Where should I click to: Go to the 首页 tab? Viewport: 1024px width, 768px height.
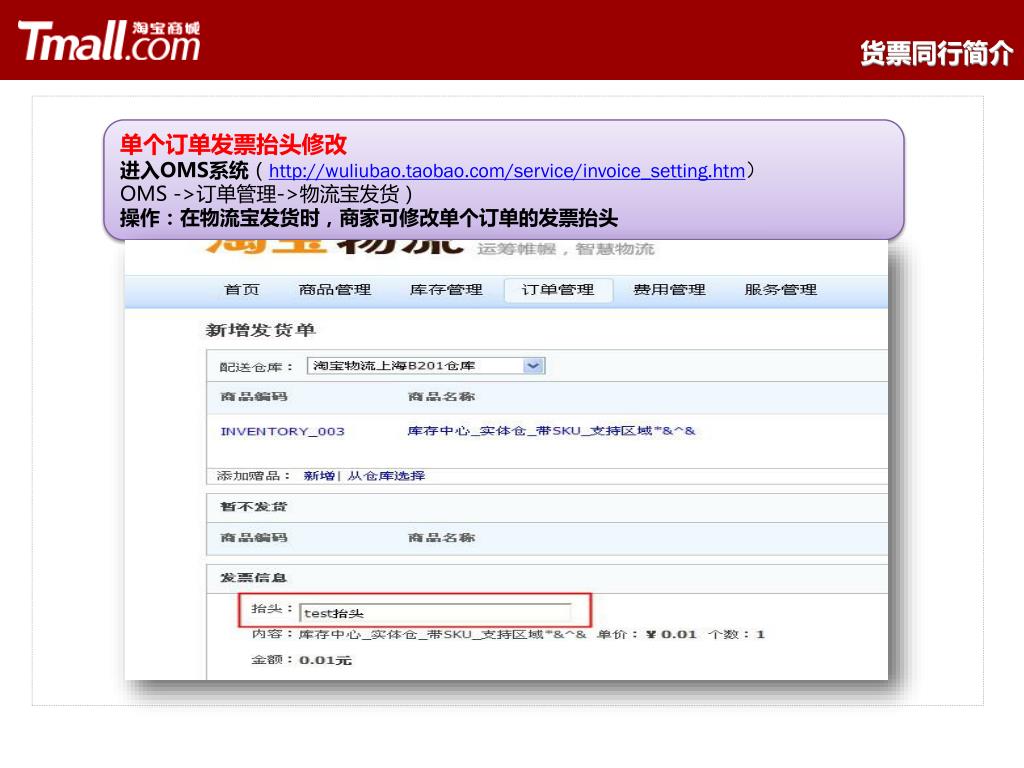(242, 289)
